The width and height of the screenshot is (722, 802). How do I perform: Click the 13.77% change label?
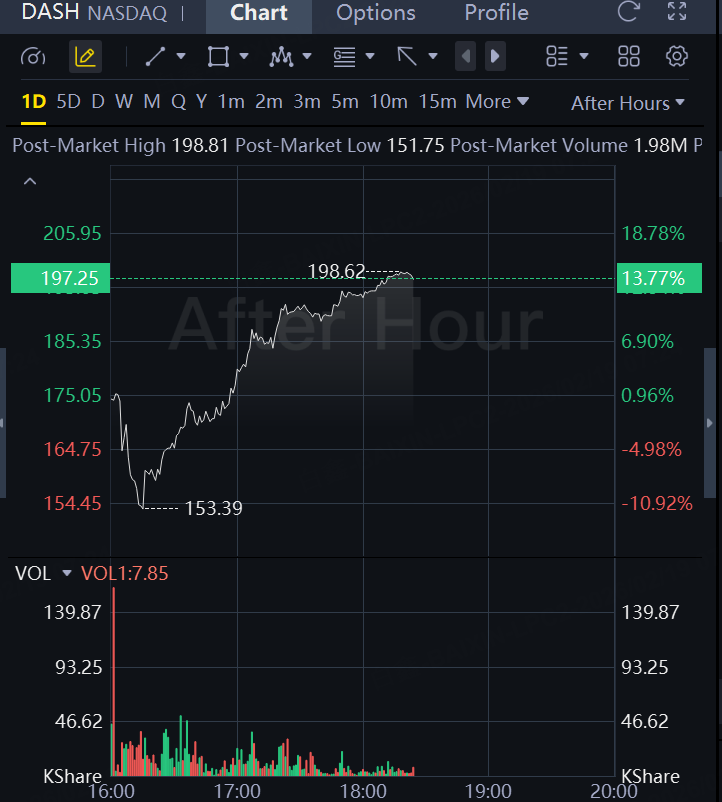pyautogui.click(x=659, y=278)
